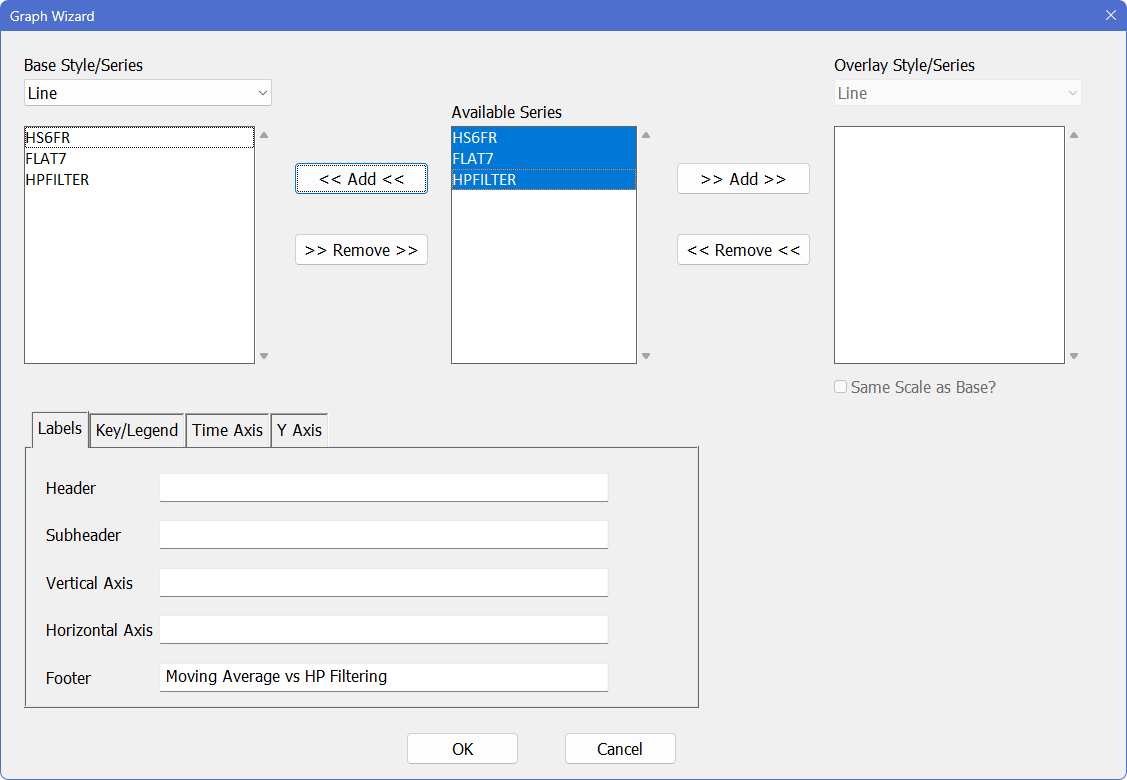1127x780 pixels.
Task: Switch to the Key/Legend tab
Action: pyautogui.click(x=137, y=430)
